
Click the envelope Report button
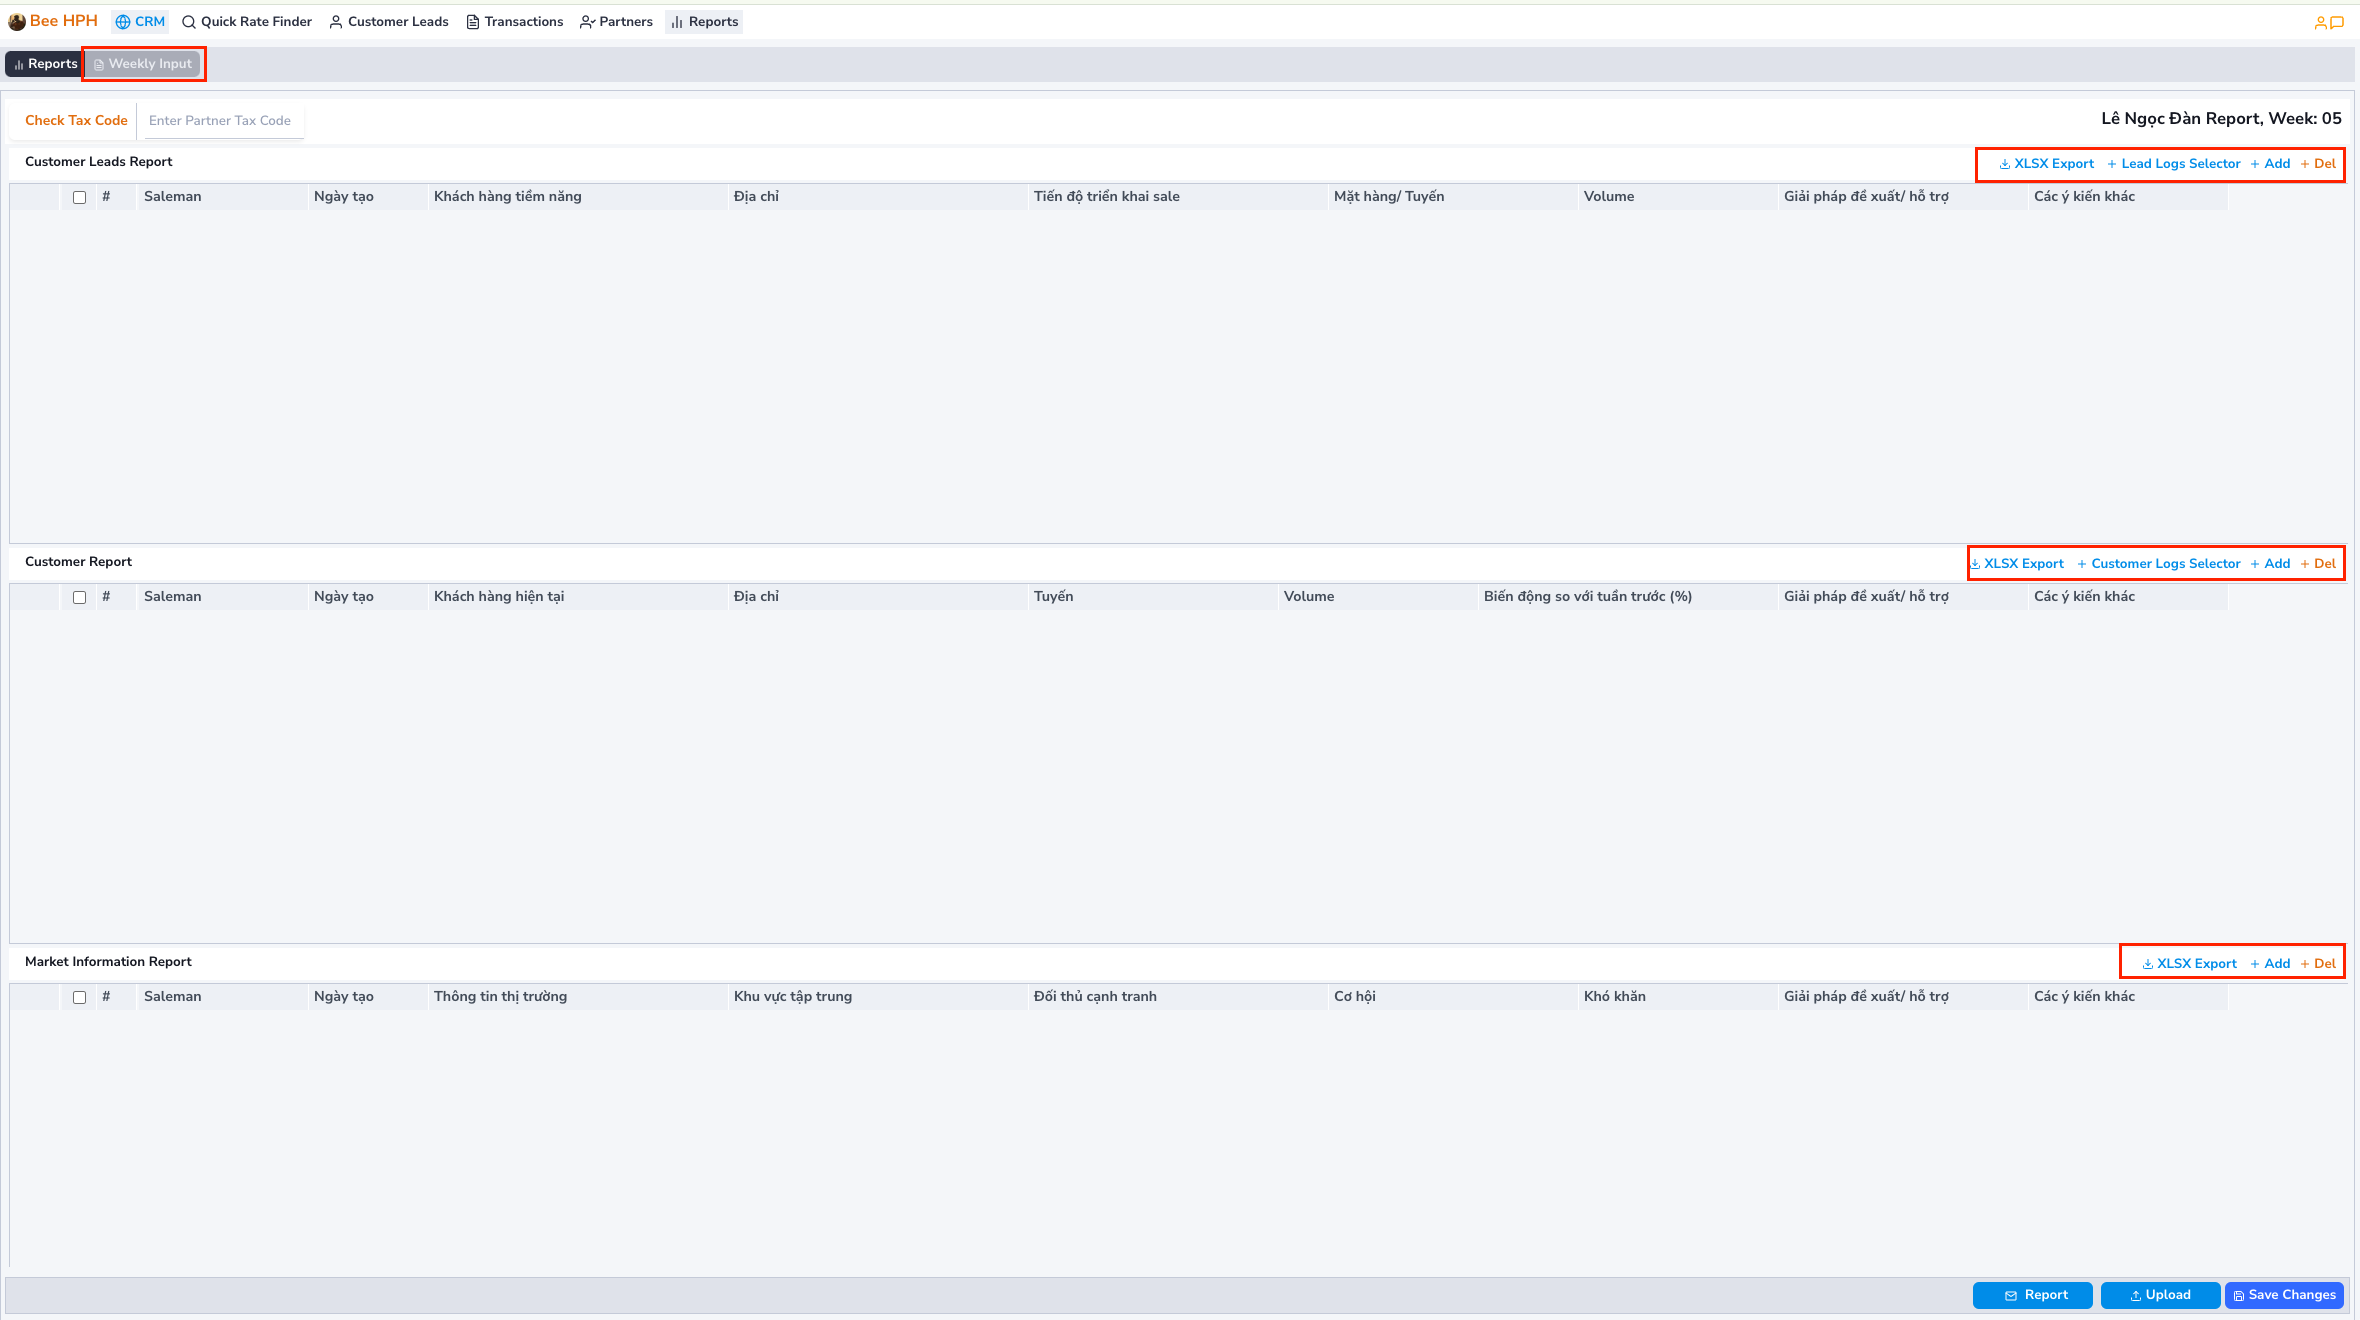(x=2033, y=1295)
